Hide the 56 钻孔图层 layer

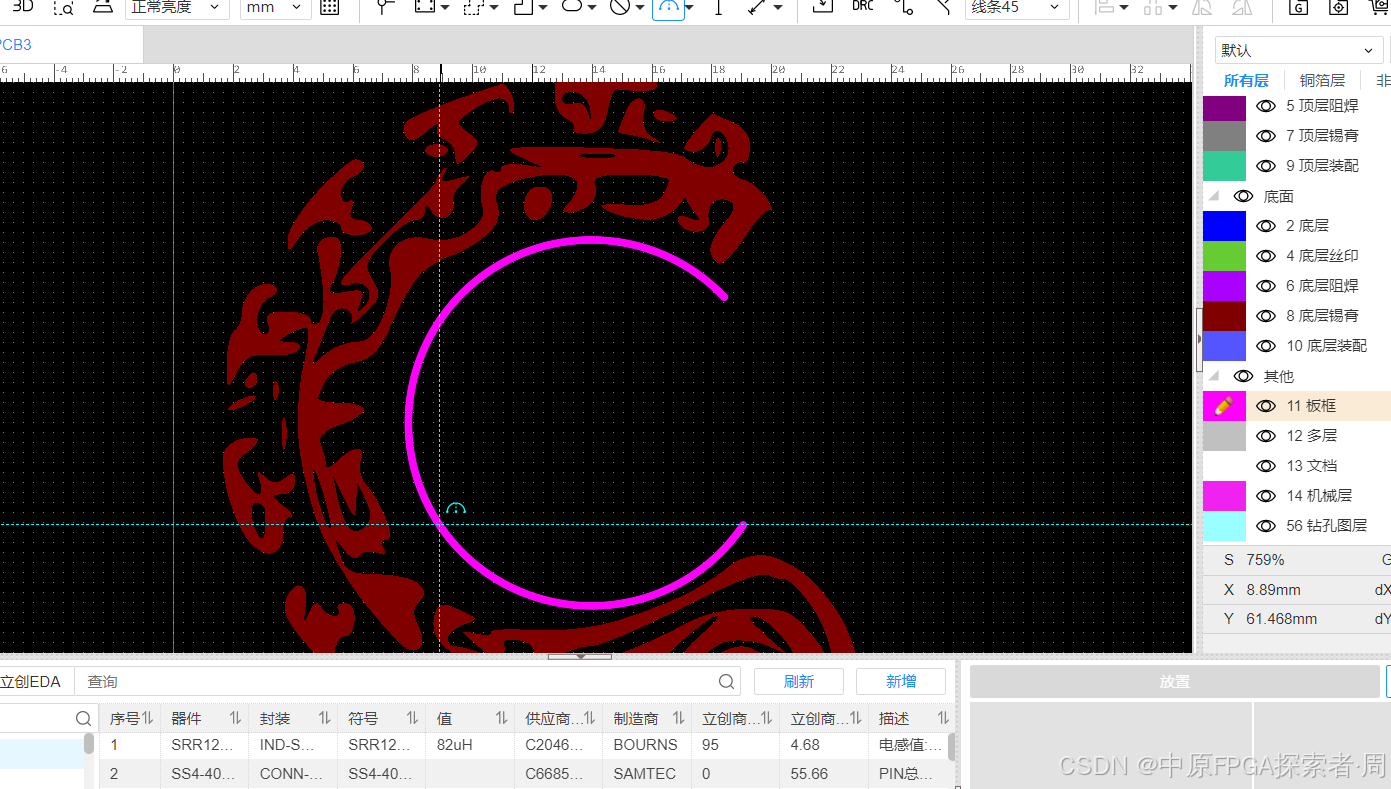tap(1266, 526)
